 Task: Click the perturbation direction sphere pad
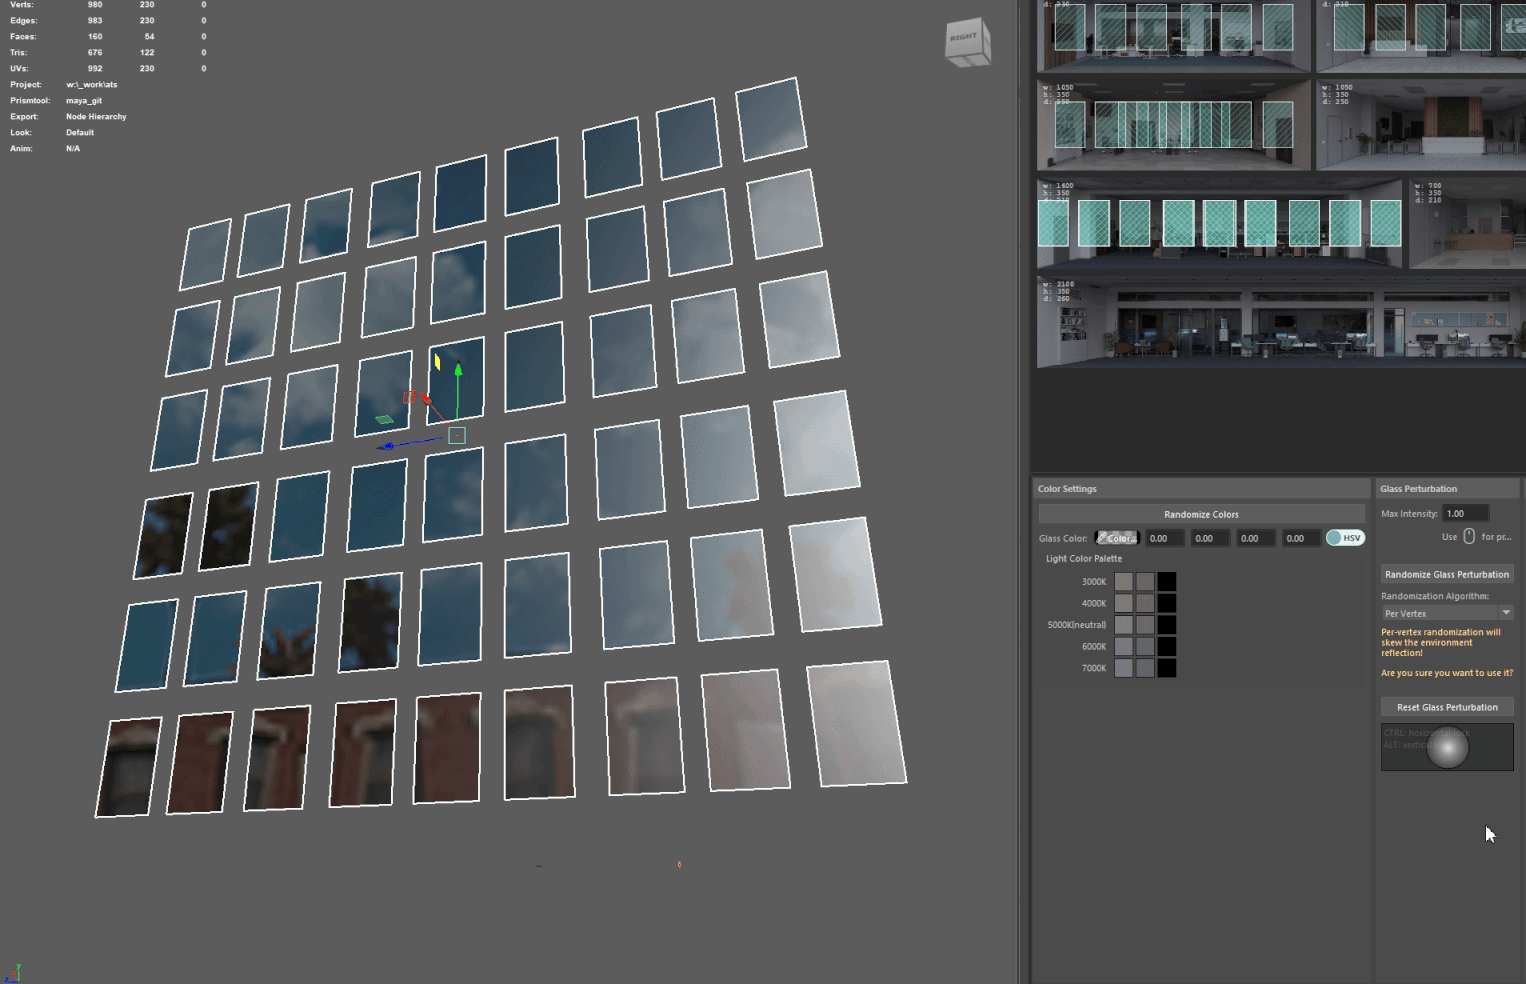[x=1447, y=747]
